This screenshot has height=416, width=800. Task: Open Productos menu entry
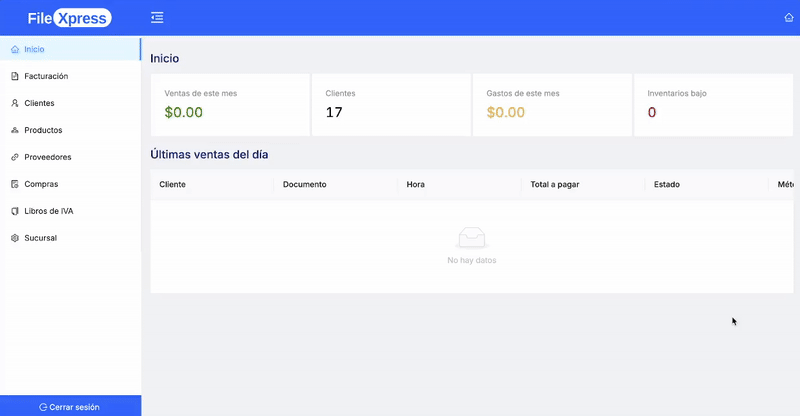pos(70,130)
